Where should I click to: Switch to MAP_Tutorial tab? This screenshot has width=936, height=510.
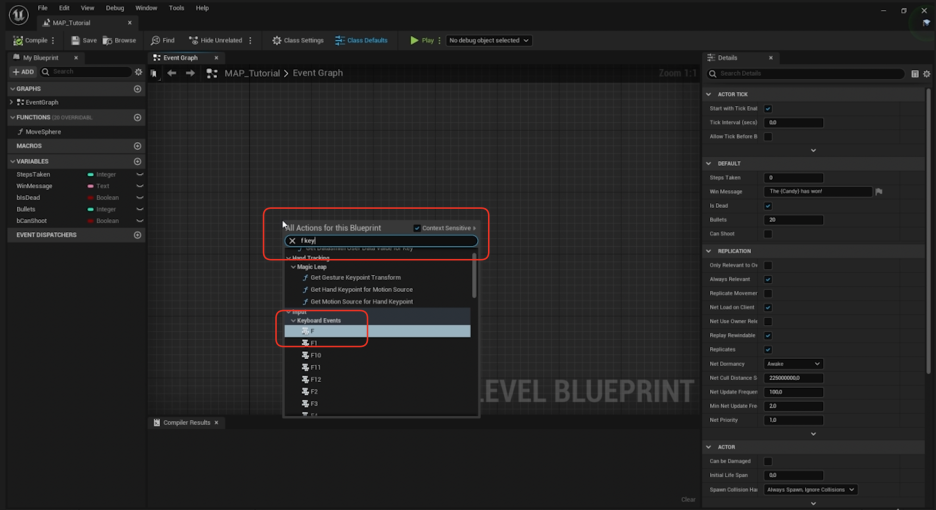71,23
